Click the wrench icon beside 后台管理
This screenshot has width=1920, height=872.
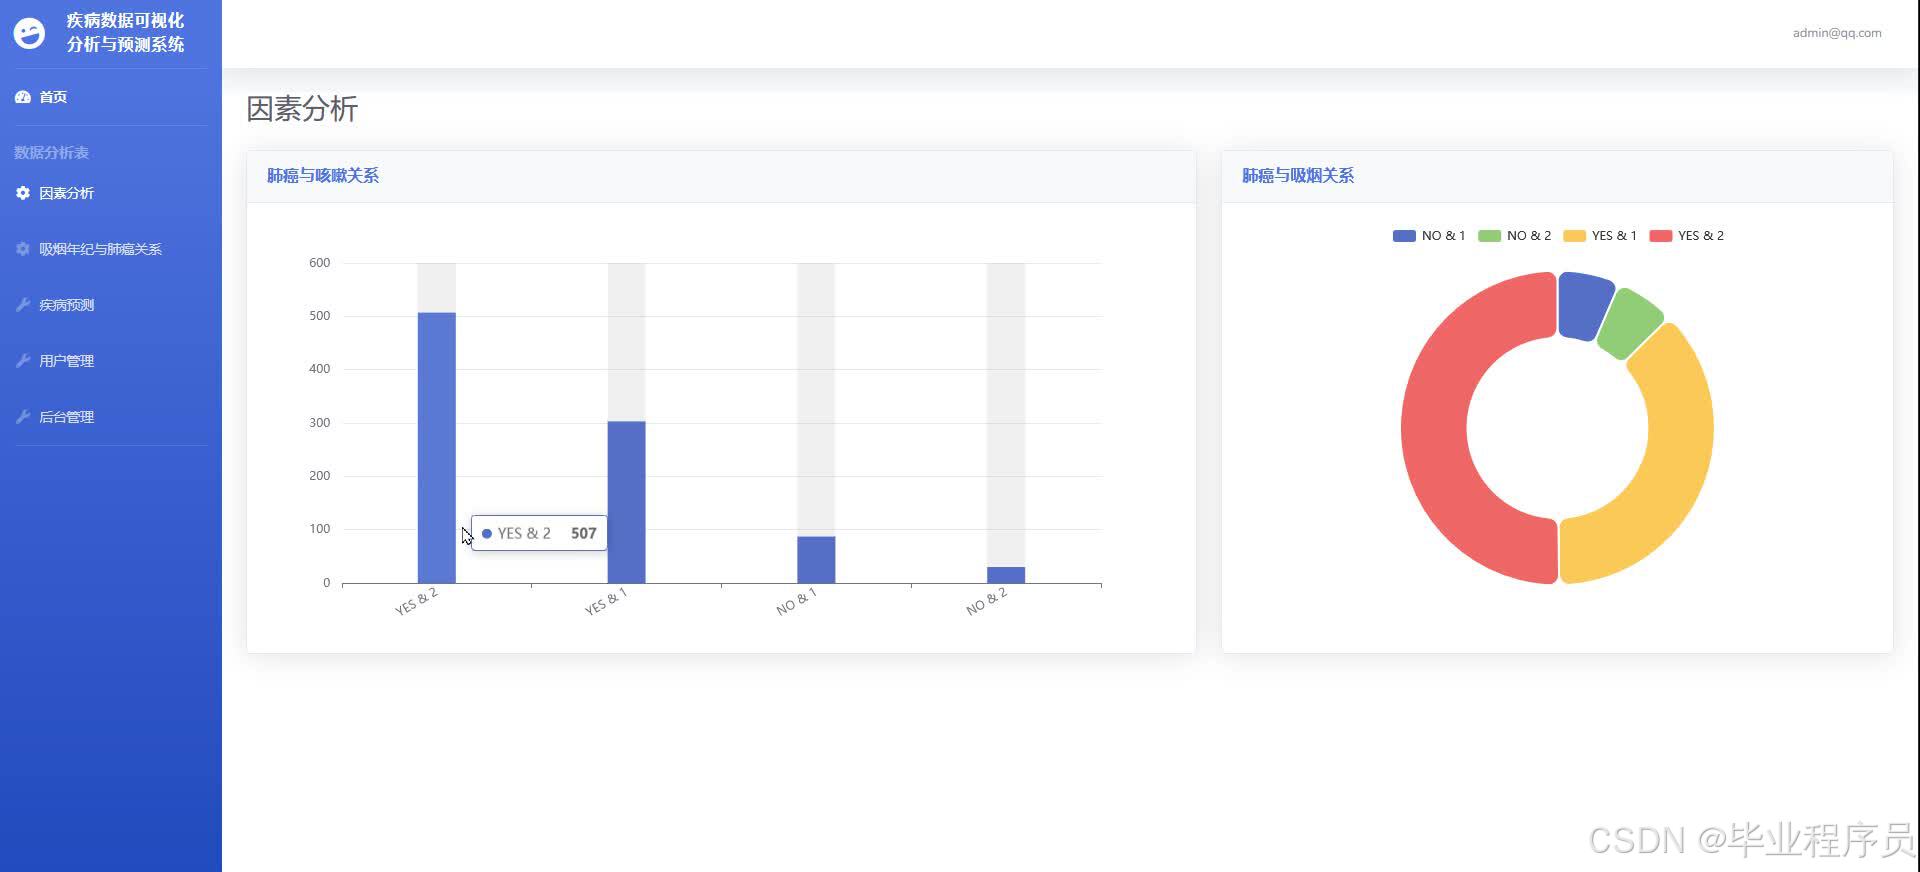click(23, 417)
